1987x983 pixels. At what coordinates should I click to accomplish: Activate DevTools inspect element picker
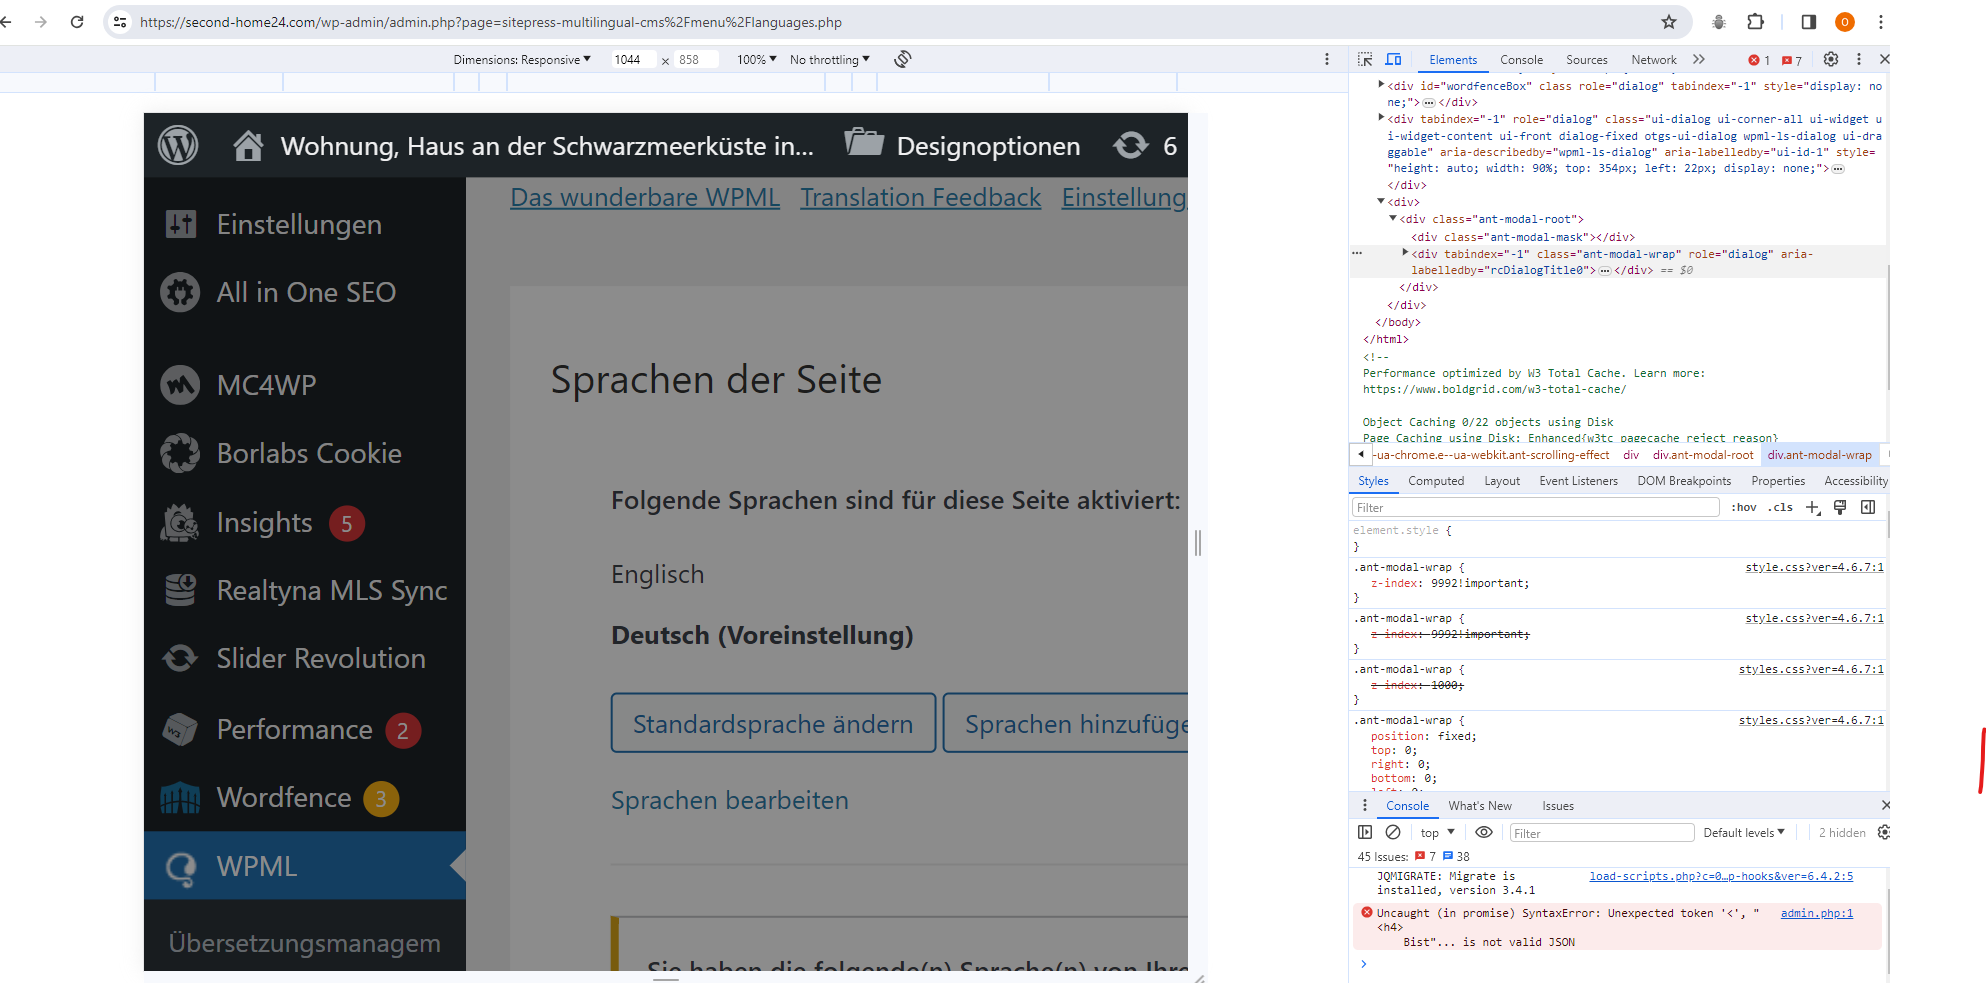(x=1365, y=60)
